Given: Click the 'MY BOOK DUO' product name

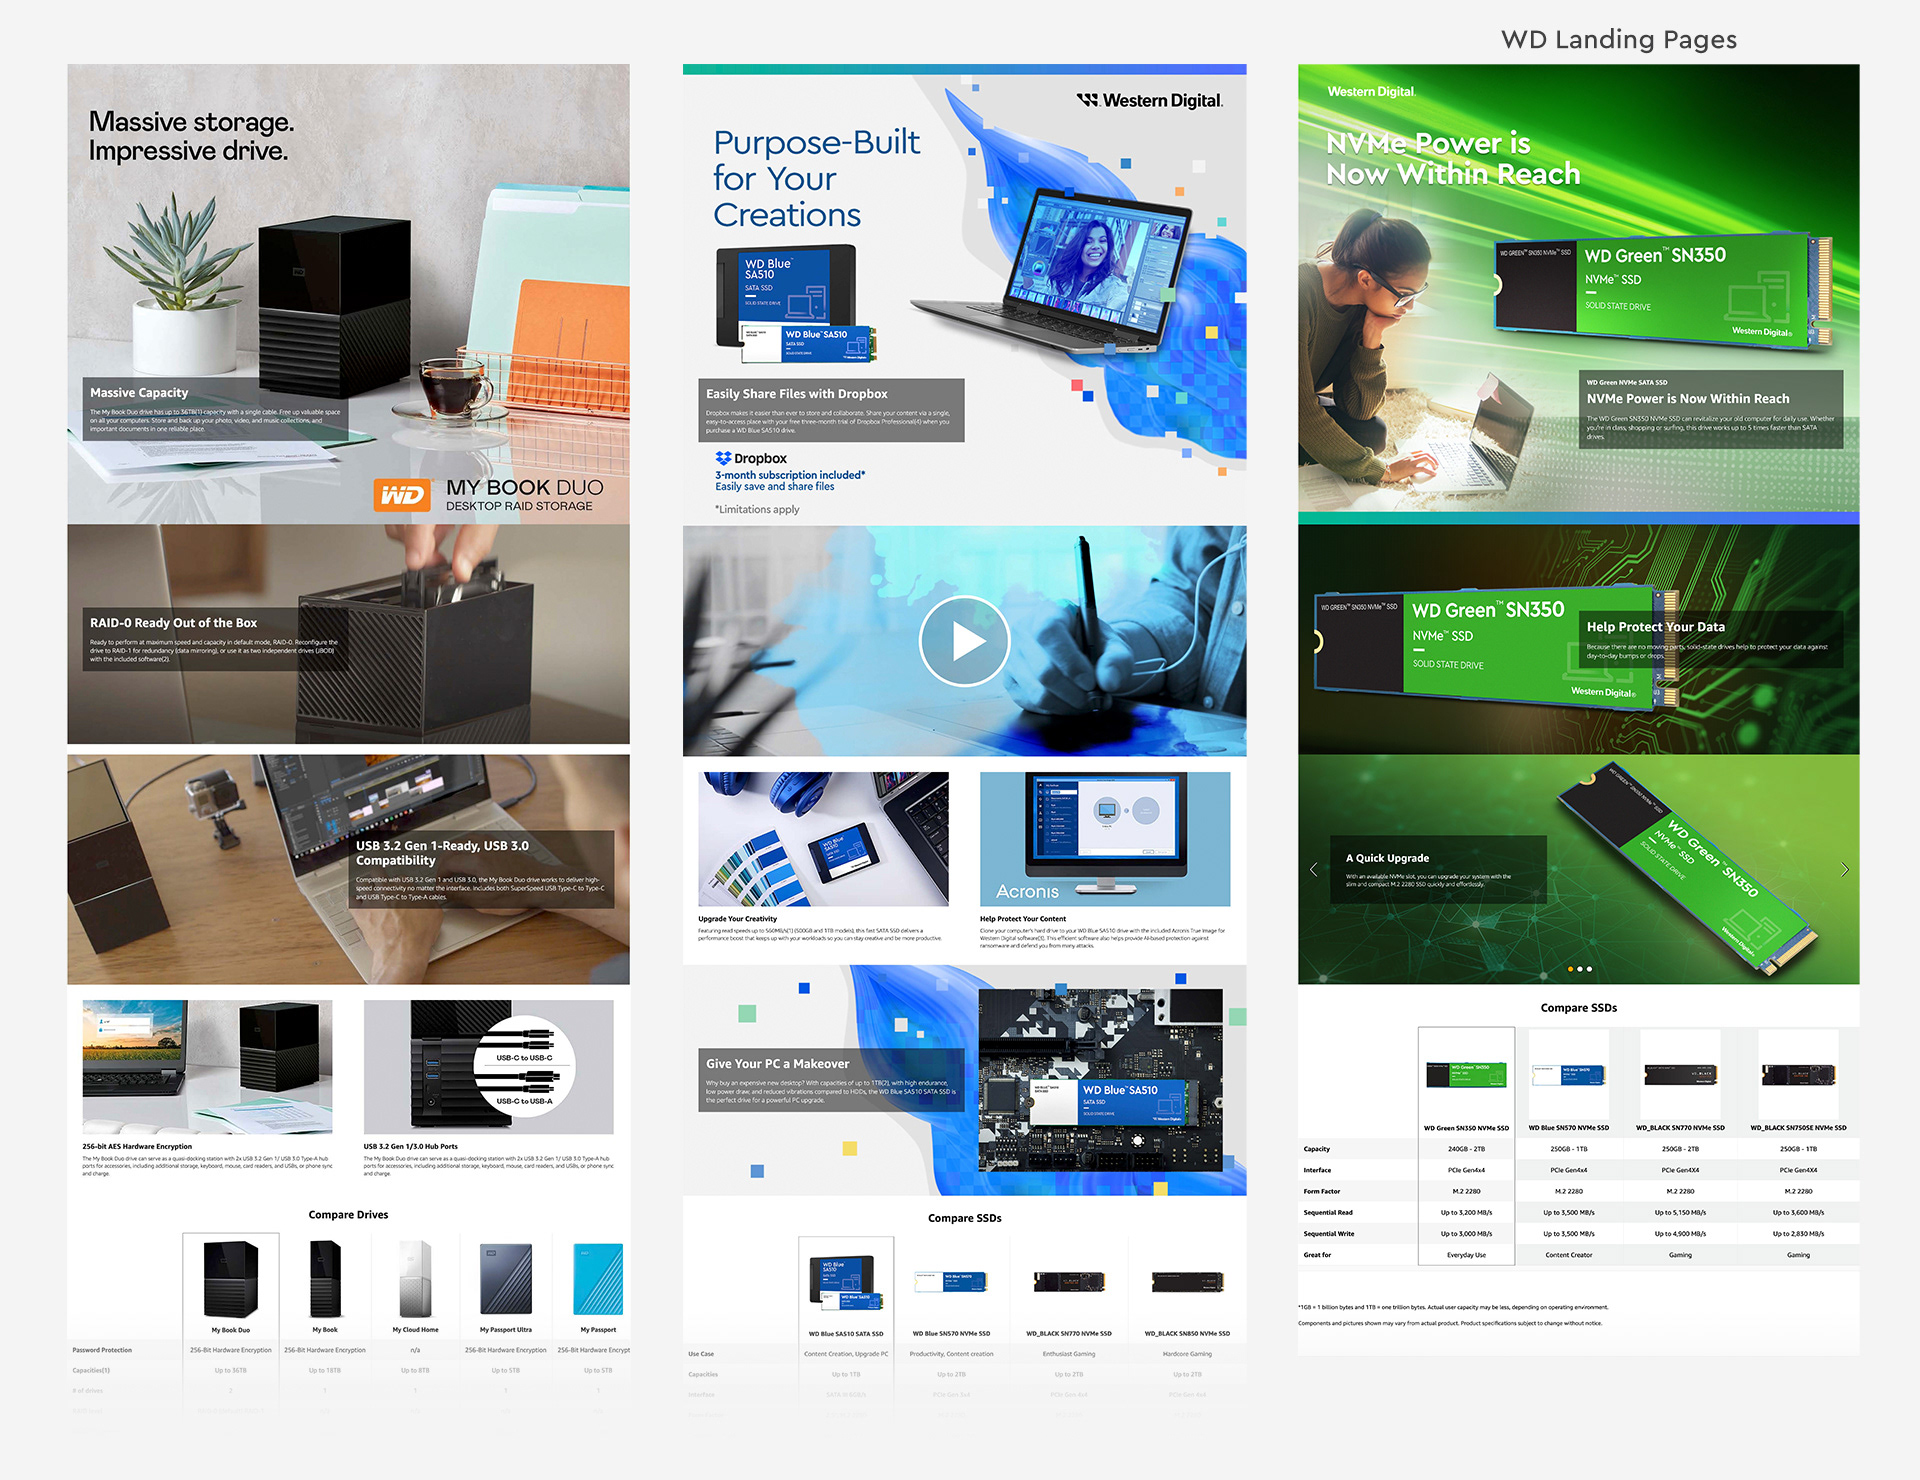Looking at the screenshot, I should pyautogui.click(x=524, y=487).
